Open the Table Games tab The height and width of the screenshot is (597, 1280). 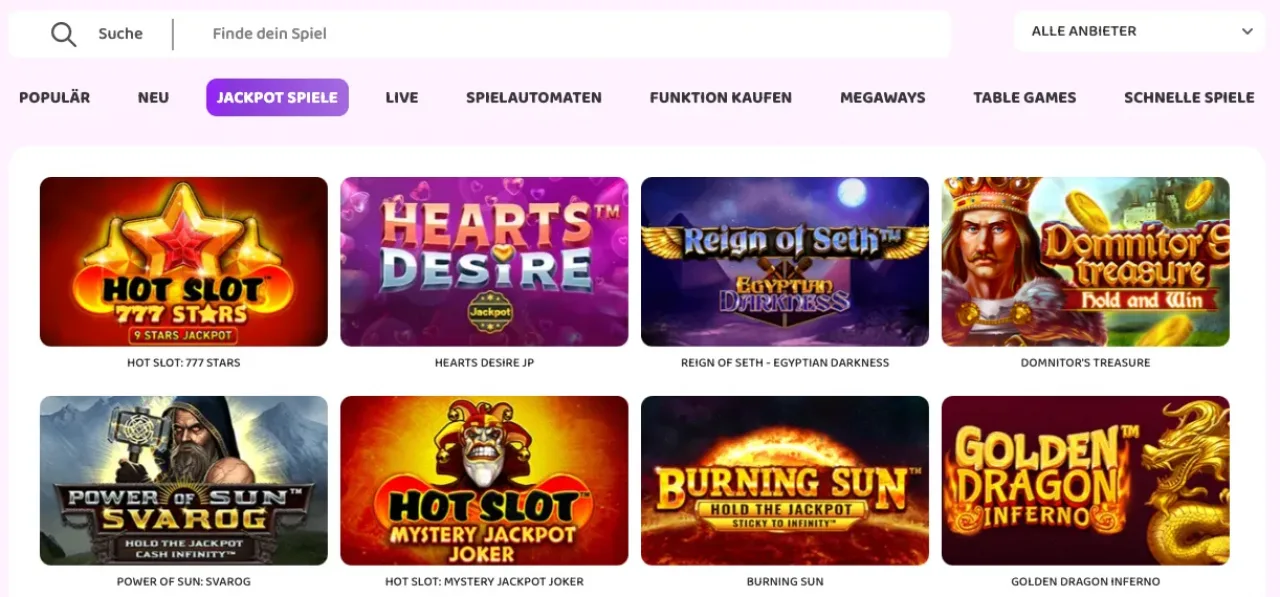tap(1025, 97)
